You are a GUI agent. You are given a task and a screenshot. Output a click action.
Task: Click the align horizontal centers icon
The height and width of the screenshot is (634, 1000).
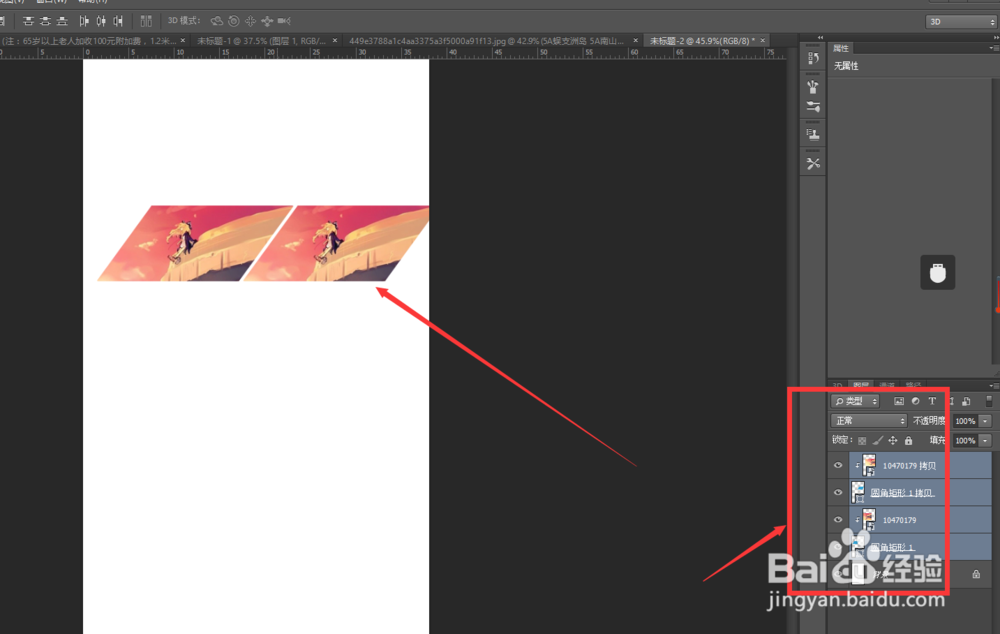(x=101, y=21)
